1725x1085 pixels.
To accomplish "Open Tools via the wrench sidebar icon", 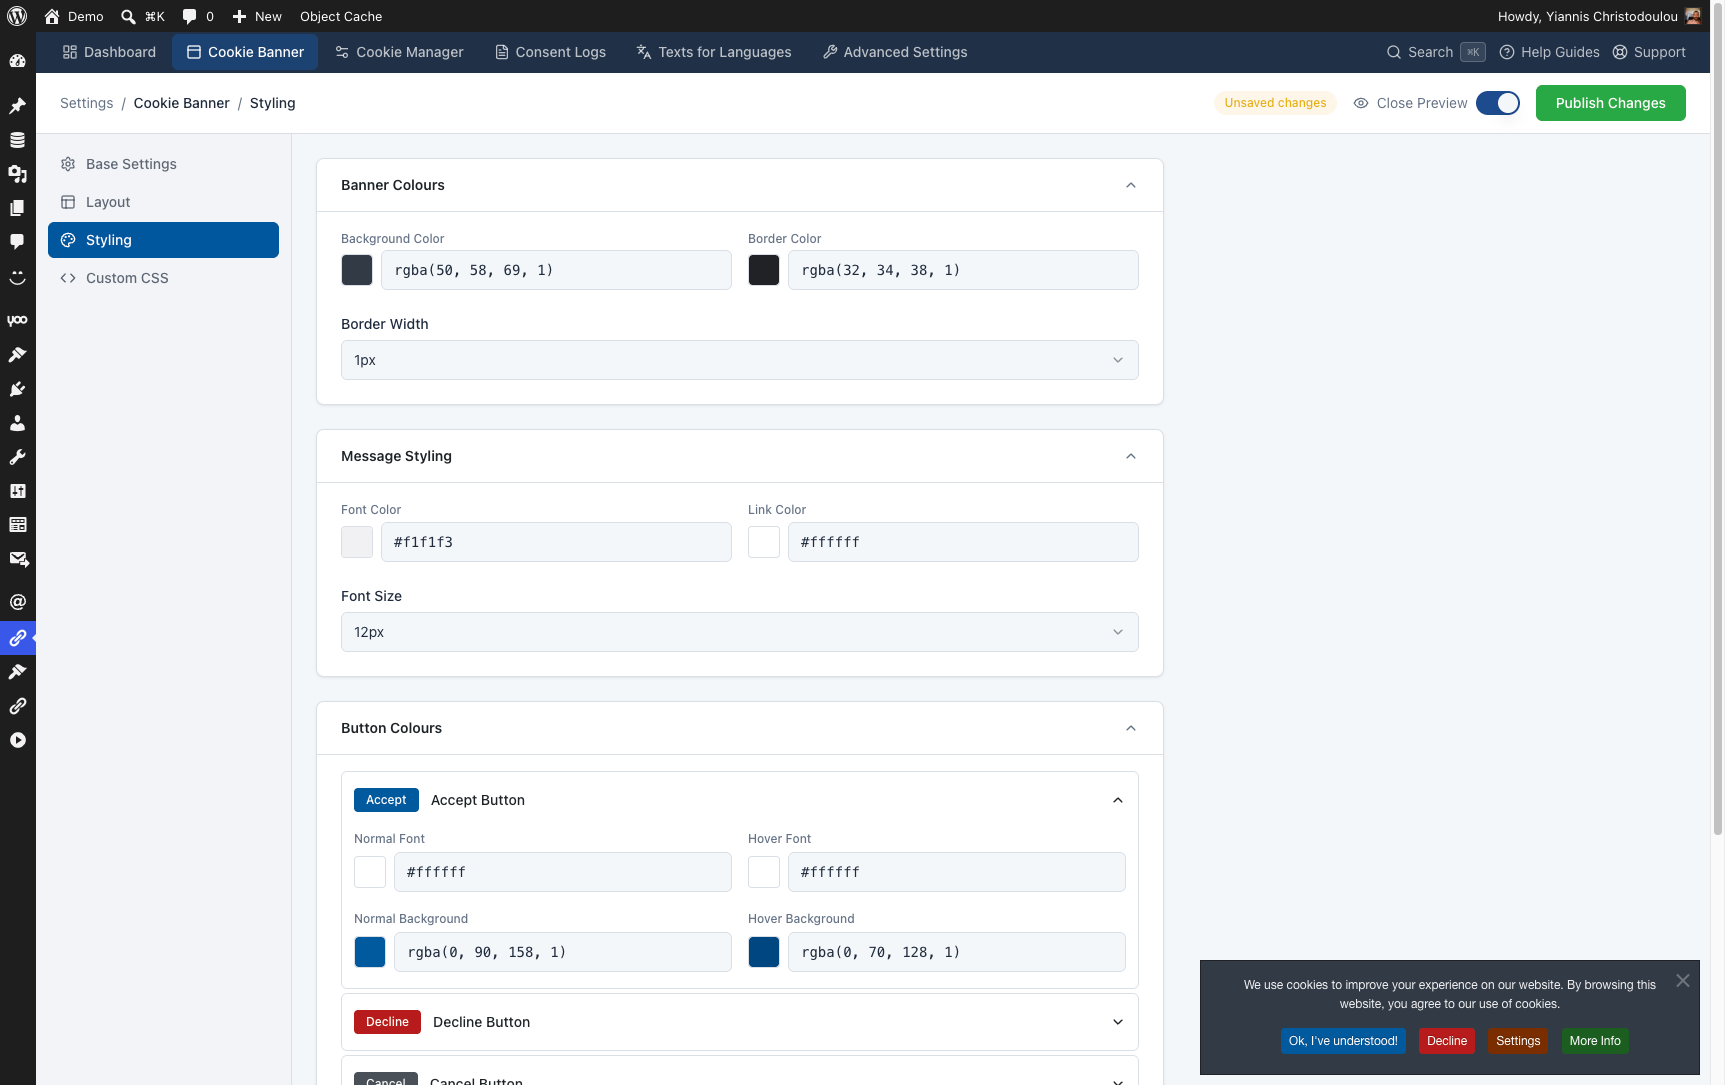I will [17, 457].
